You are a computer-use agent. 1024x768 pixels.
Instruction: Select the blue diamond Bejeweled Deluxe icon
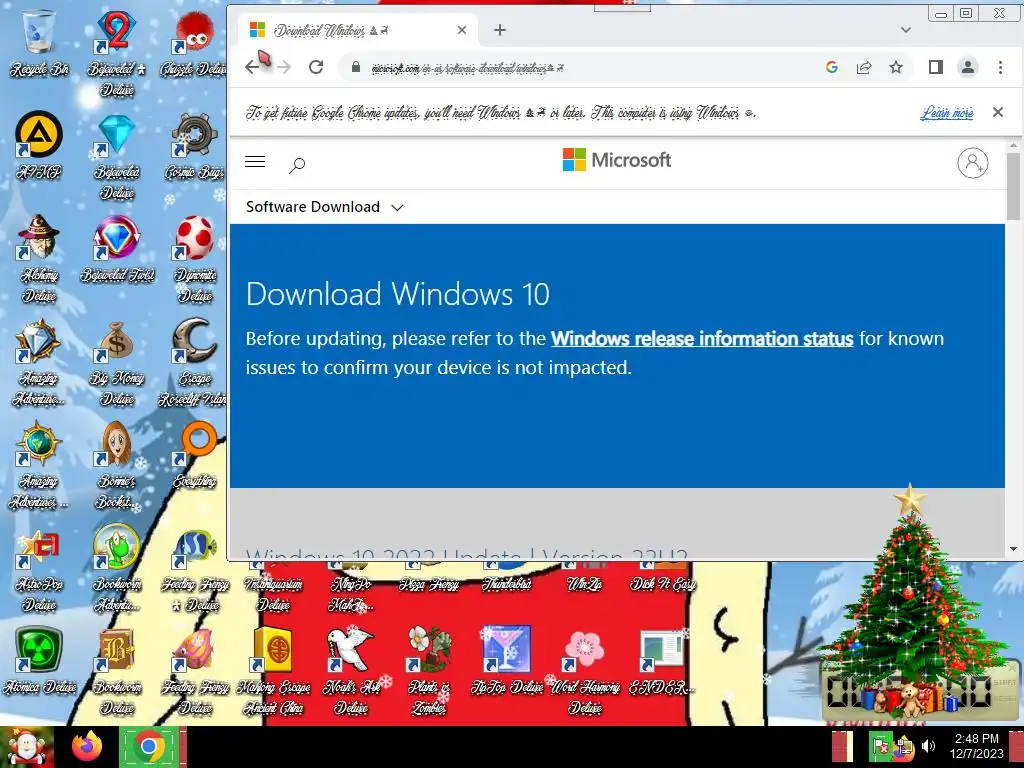pyautogui.click(x=117, y=157)
